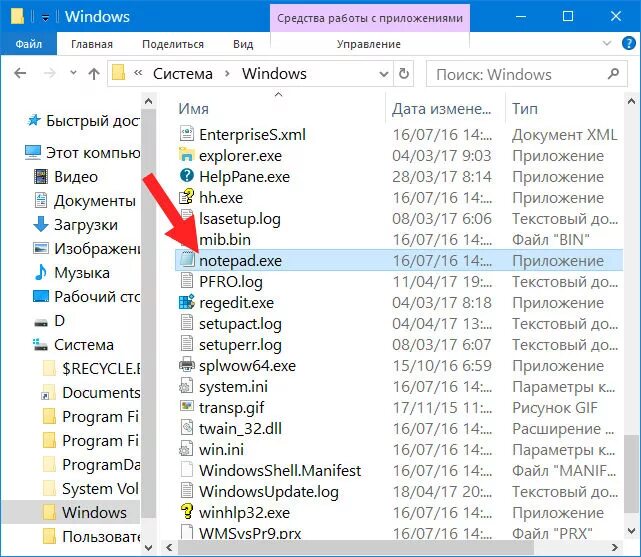
Task: Click the PFRO.log text file icon
Action: [x=186, y=281]
